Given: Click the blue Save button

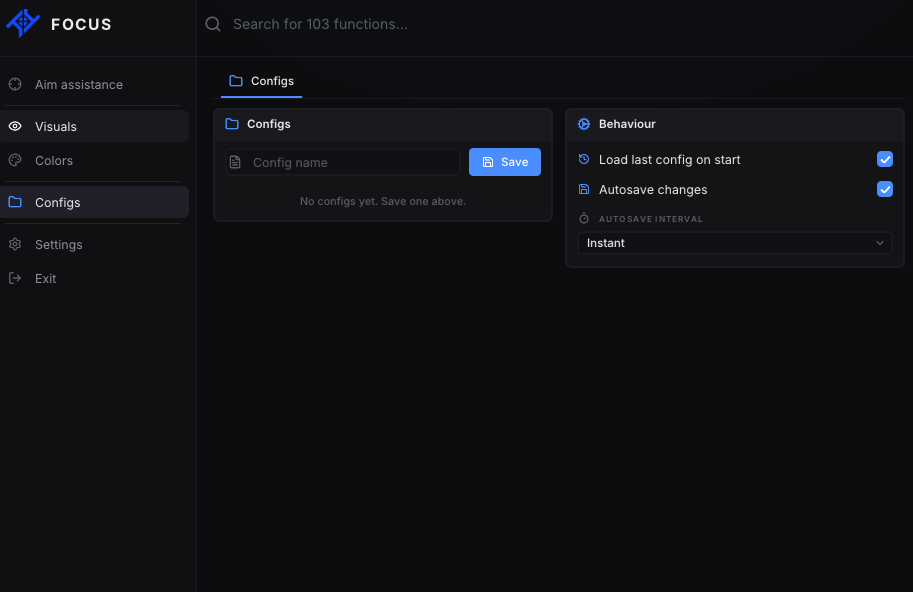Looking at the screenshot, I should [505, 162].
